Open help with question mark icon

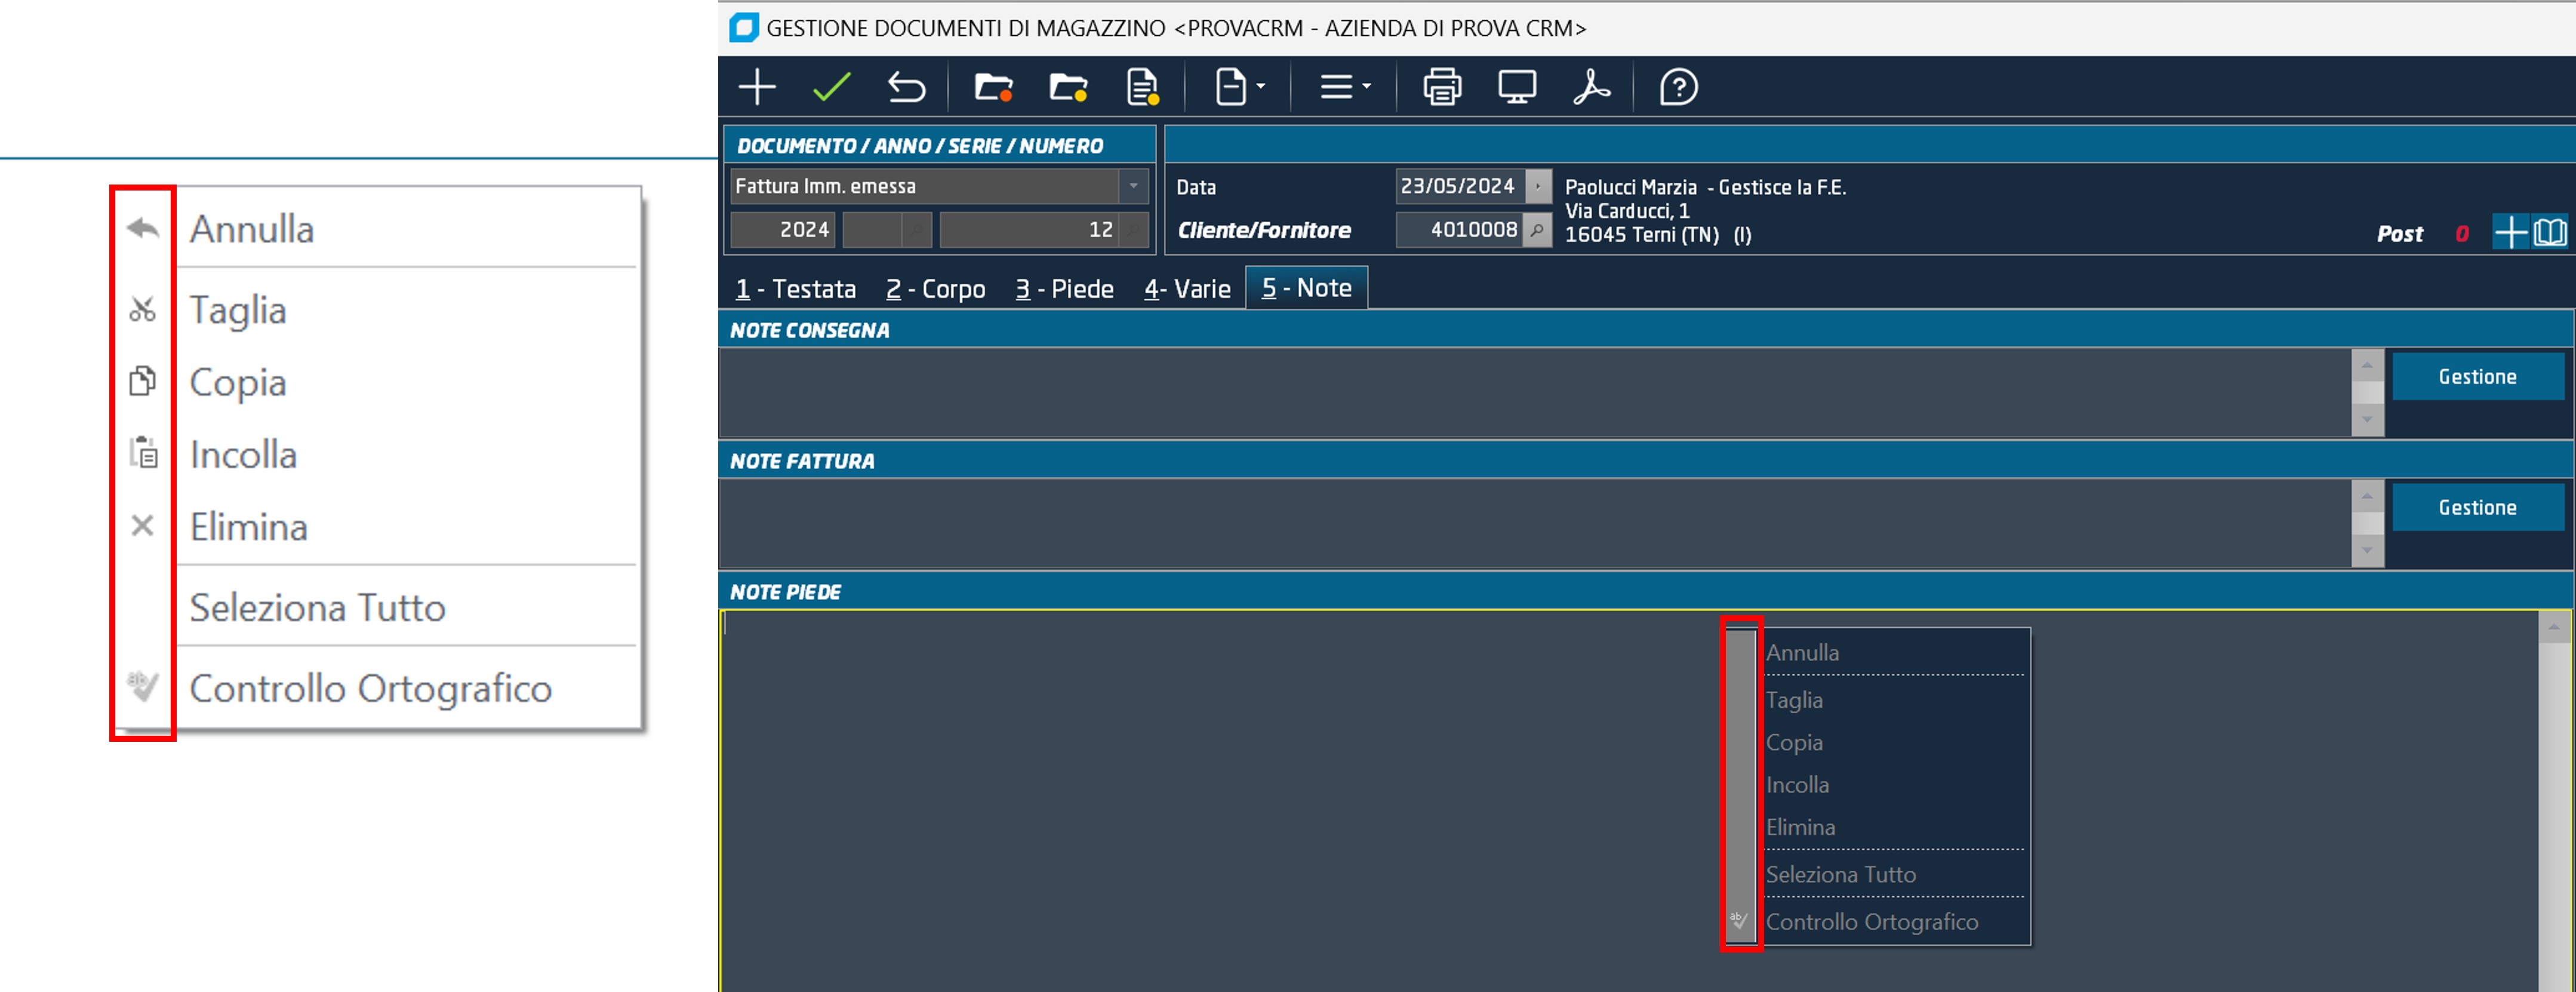point(1678,87)
